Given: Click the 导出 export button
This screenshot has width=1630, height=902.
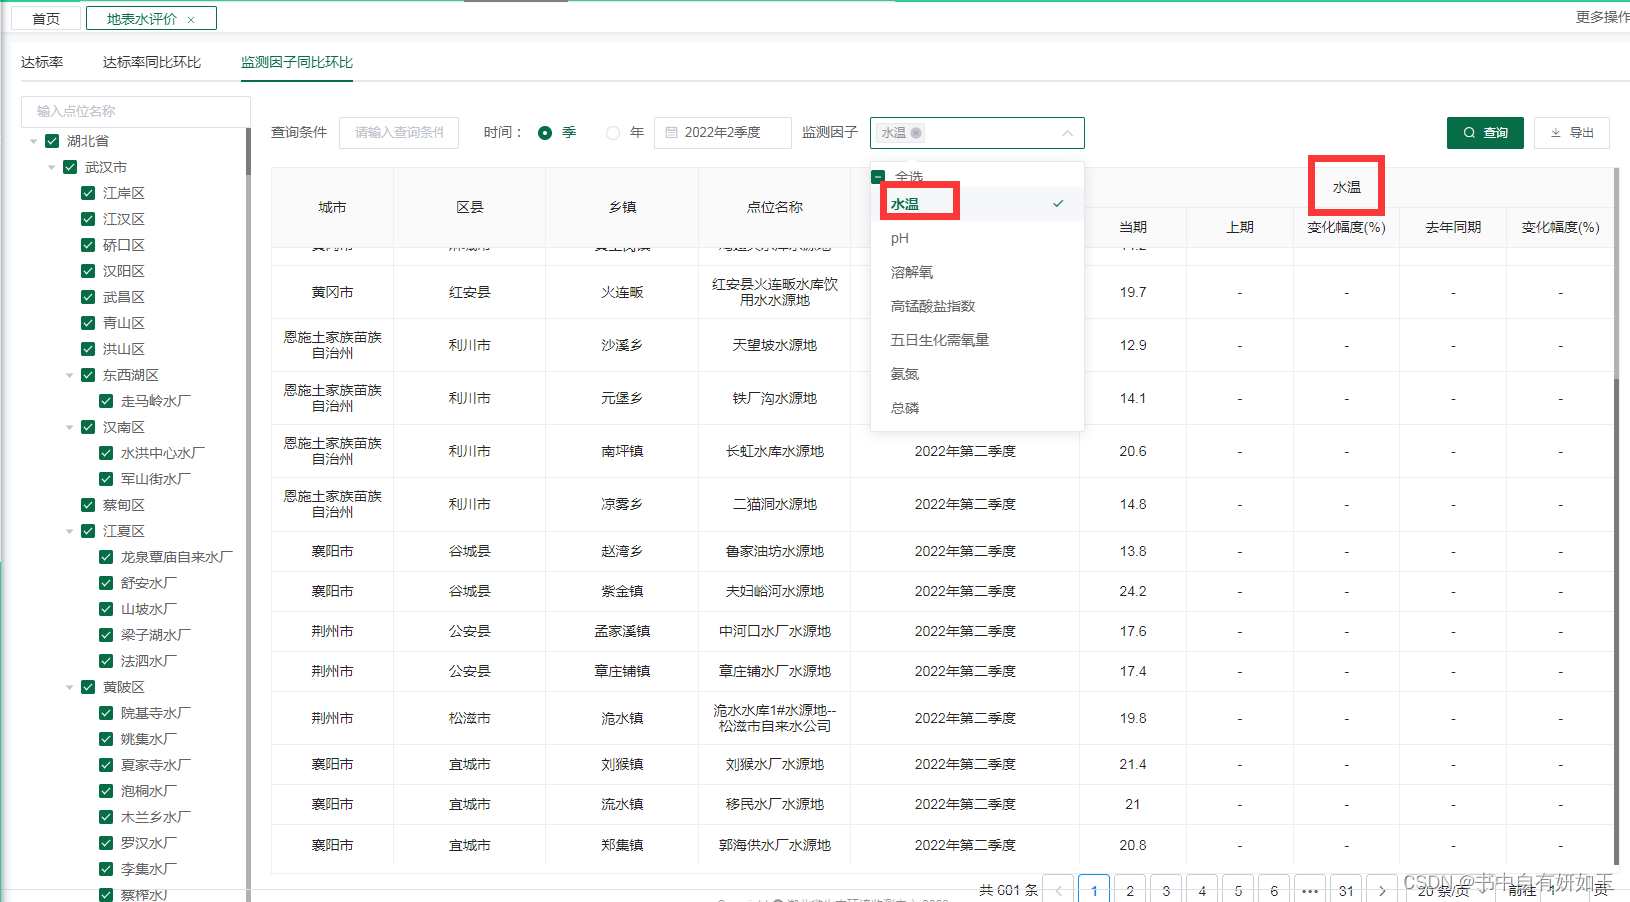Looking at the screenshot, I should 1572,133.
